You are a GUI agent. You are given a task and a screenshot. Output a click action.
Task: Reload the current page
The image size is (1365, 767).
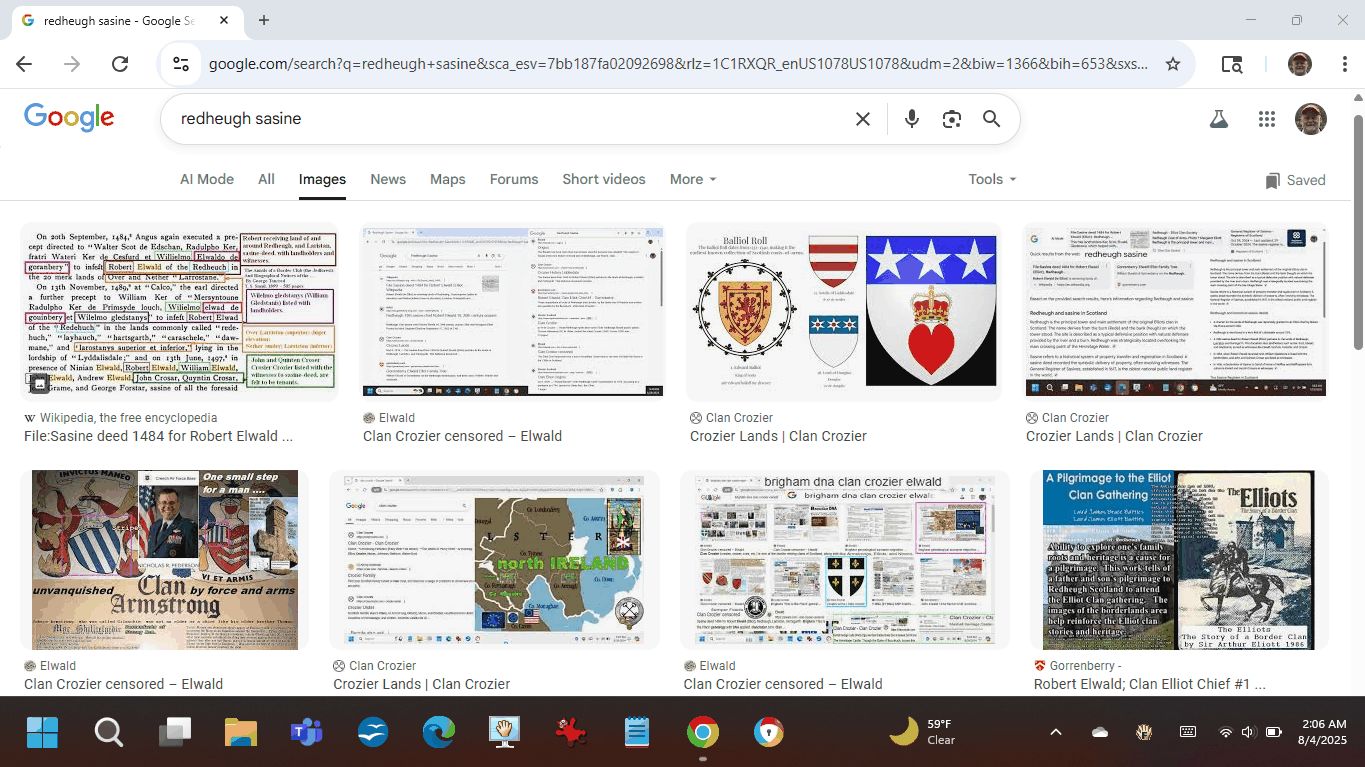[x=120, y=64]
